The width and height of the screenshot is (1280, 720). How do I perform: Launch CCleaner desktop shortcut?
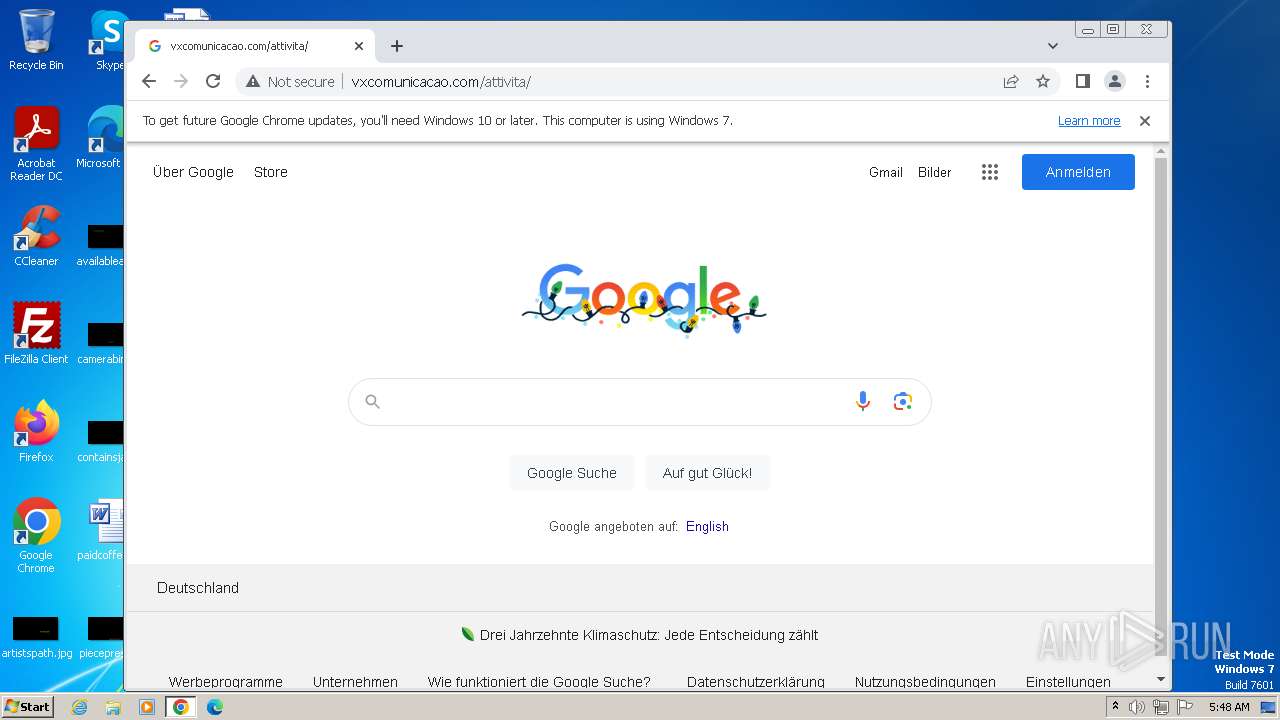pos(36,236)
